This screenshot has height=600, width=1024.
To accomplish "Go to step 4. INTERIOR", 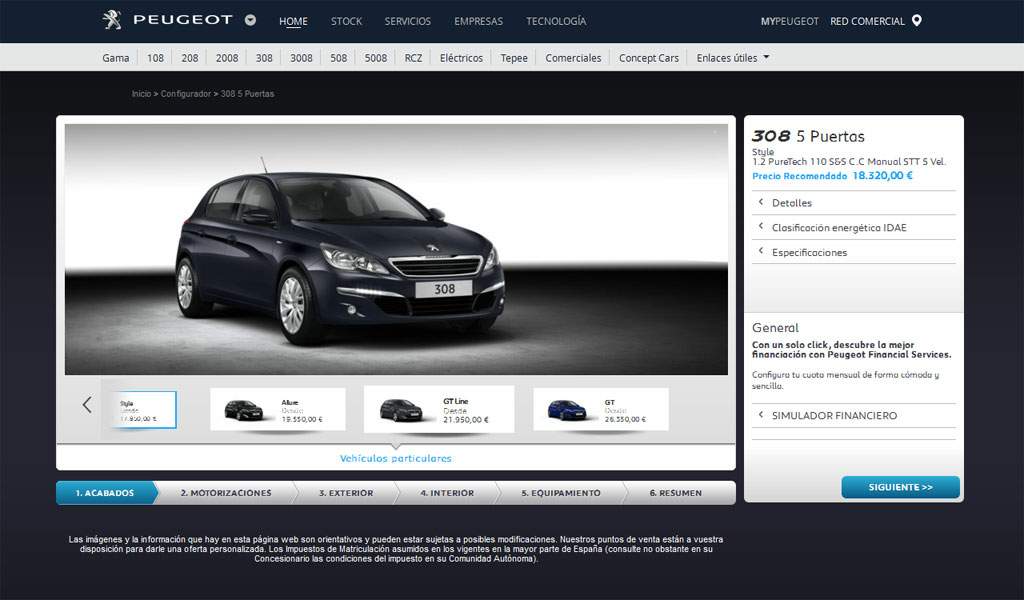I will pos(447,493).
